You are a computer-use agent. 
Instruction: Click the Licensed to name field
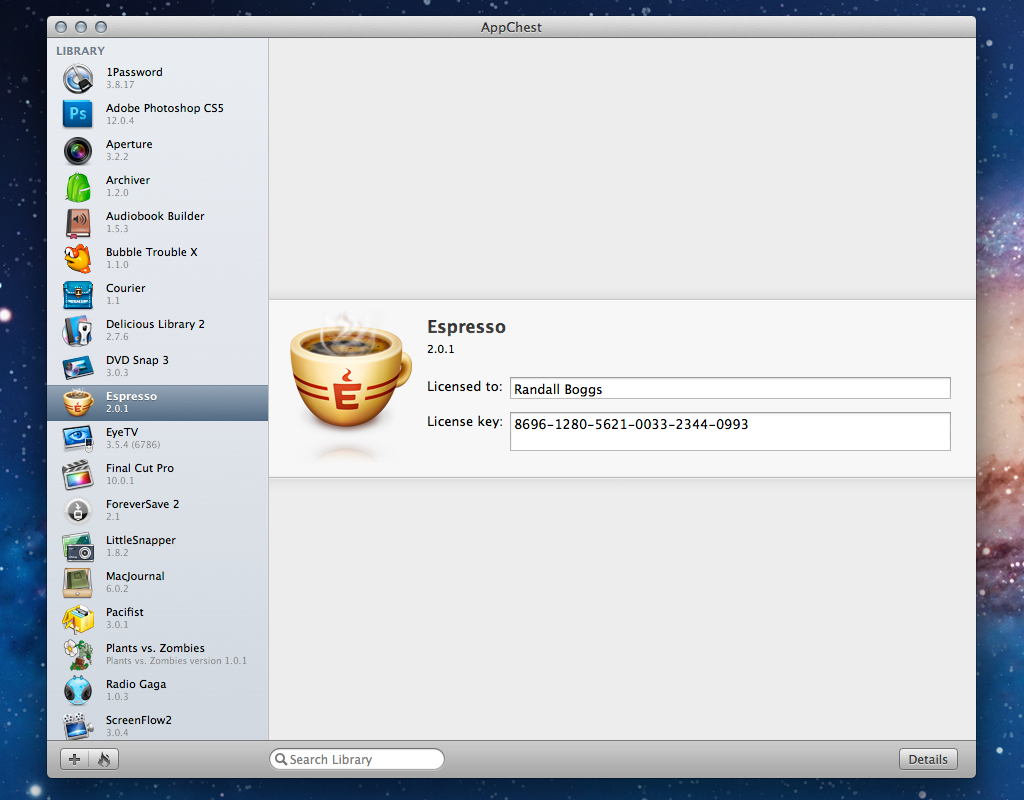[729, 389]
